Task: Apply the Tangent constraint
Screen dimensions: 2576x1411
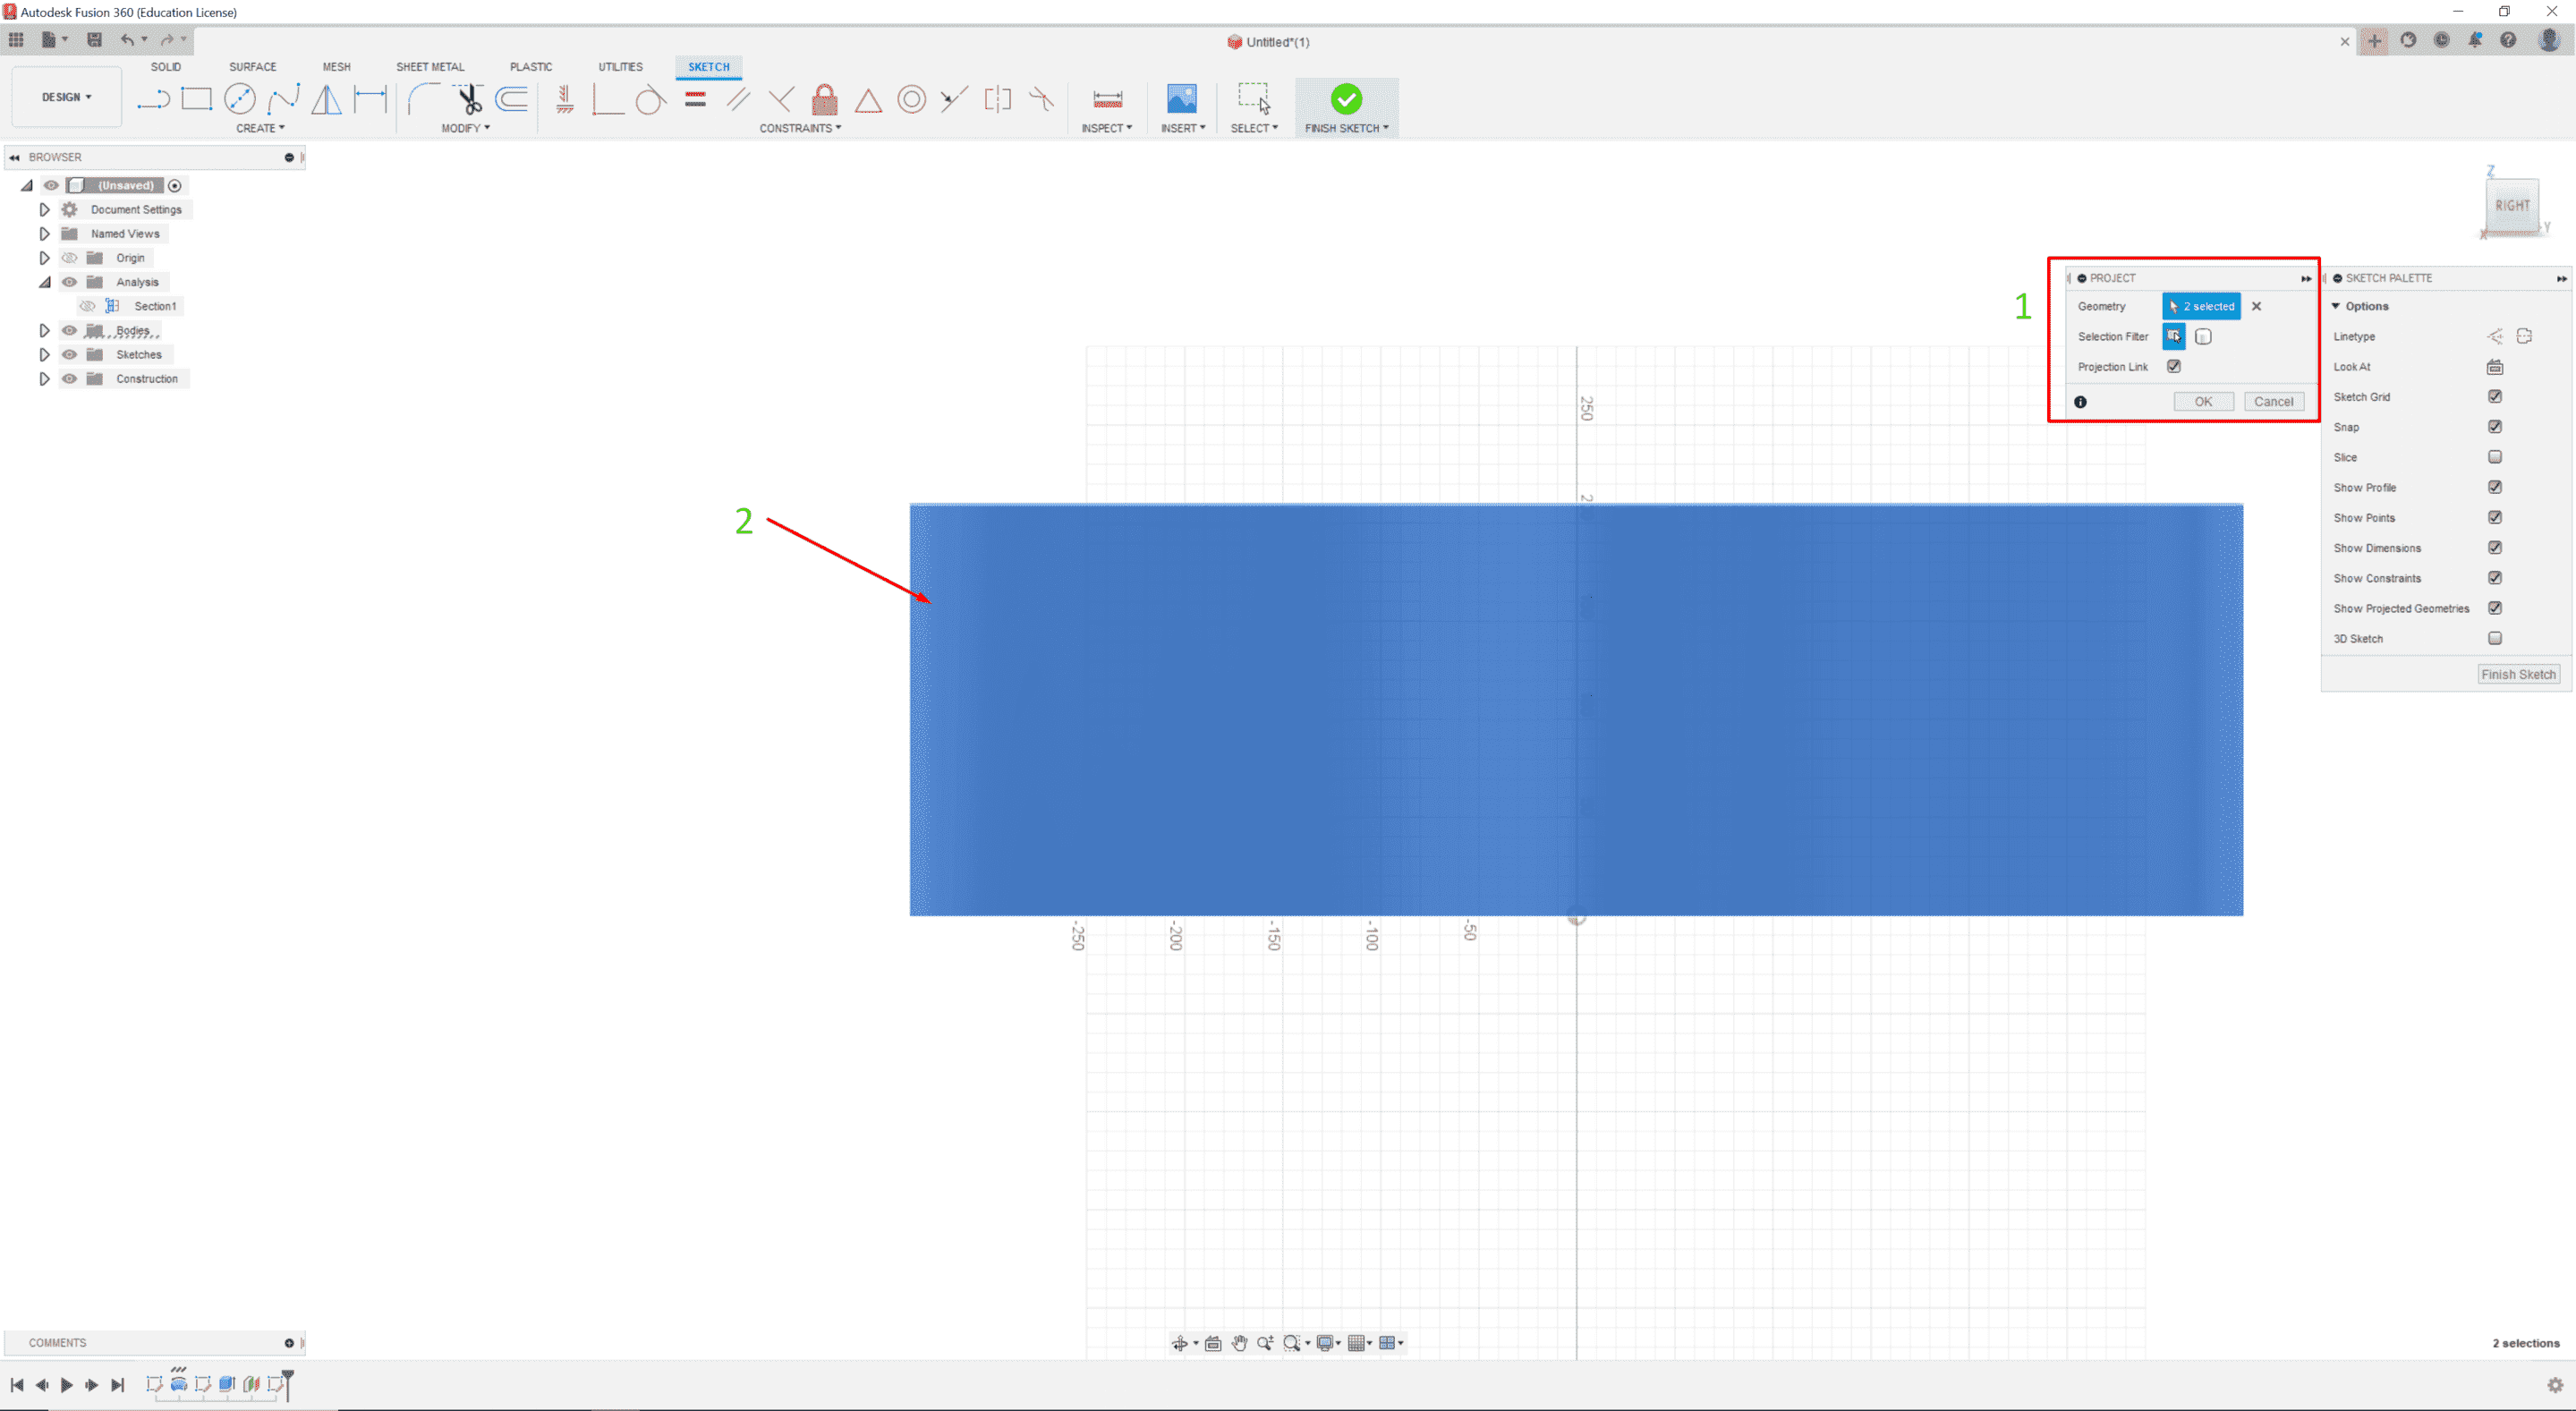Action: [650, 99]
